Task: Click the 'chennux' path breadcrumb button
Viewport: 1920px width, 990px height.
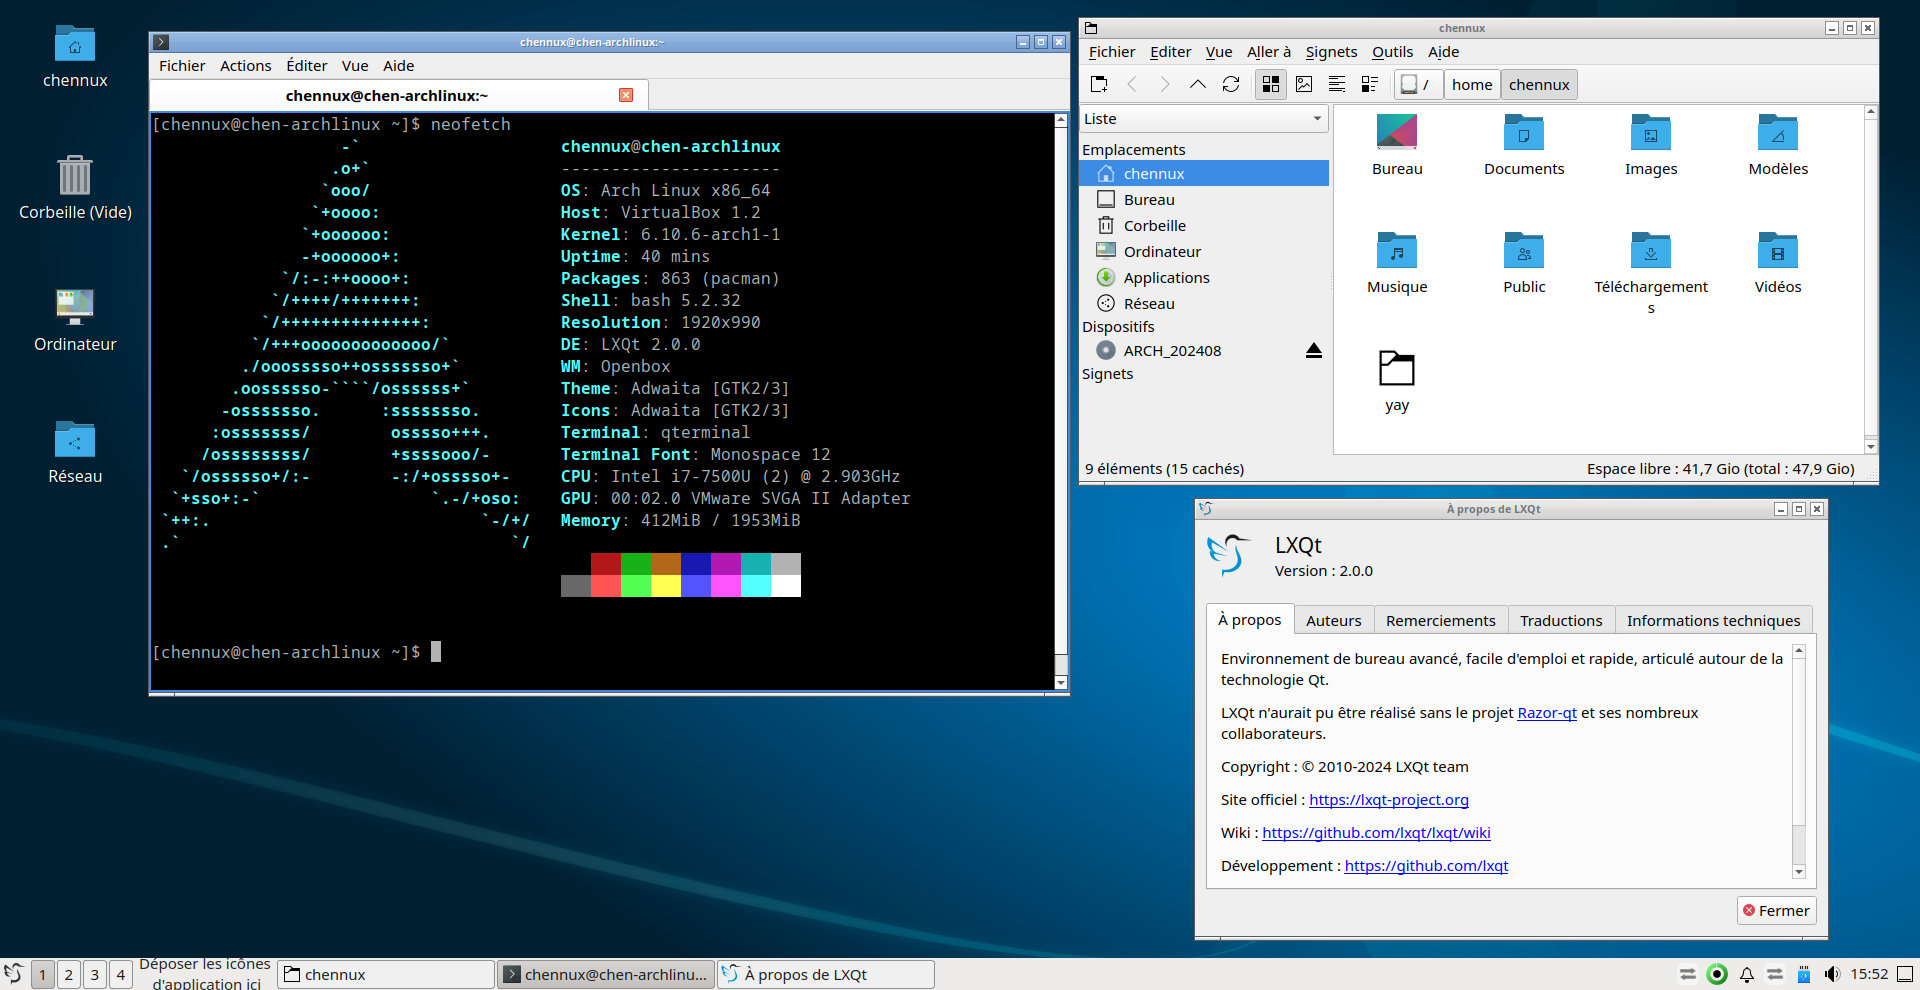Action: [x=1539, y=85]
